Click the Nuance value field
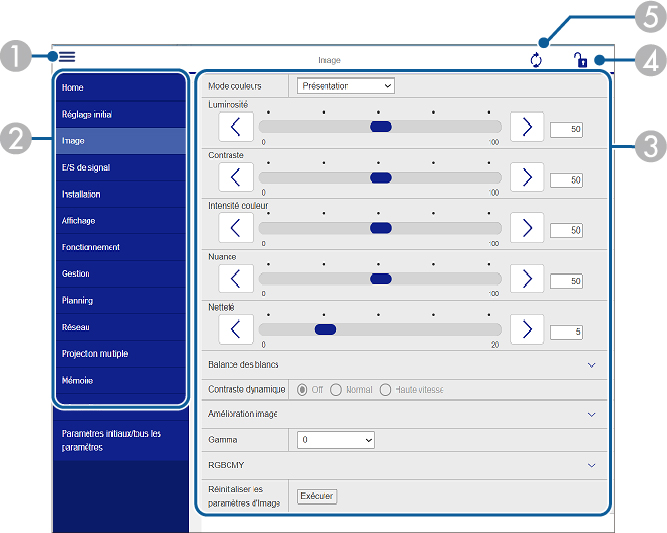Screen dimensions: 667x533 pyautogui.click(x=566, y=281)
